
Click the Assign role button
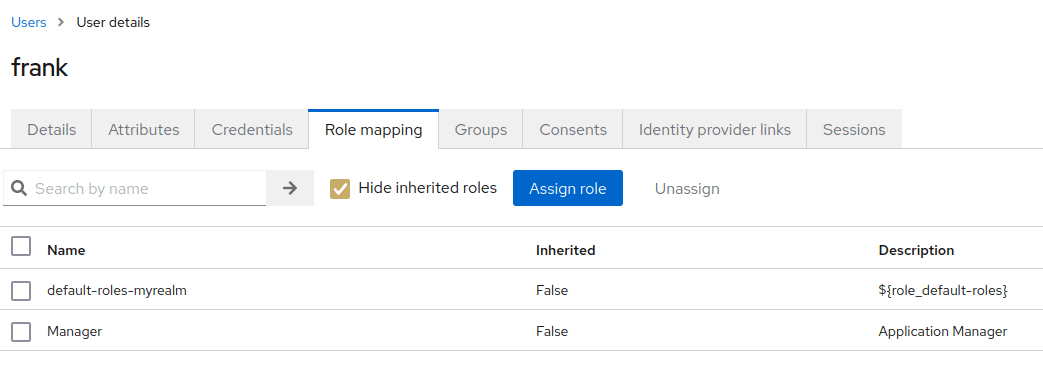click(x=567, y=188)
